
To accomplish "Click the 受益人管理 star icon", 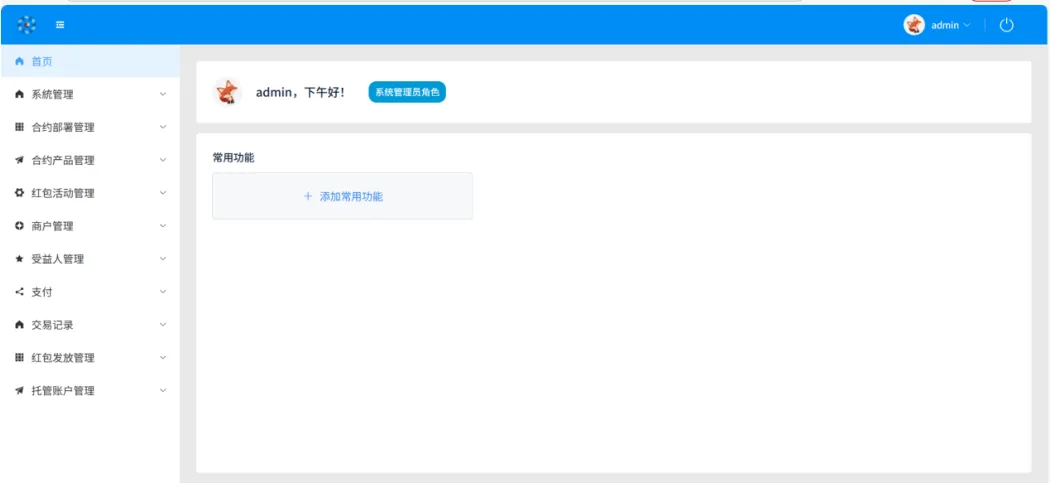I will 19,259.
